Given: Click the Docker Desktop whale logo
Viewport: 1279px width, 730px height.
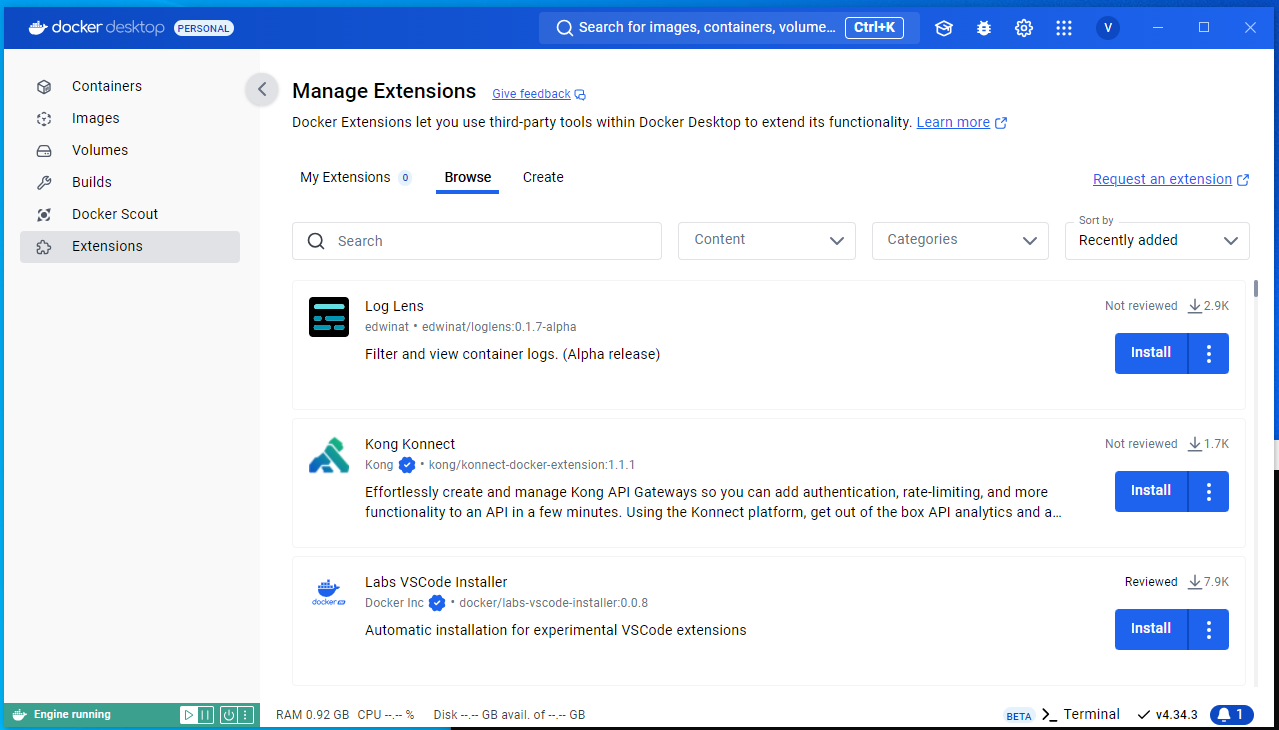Looking at the screenshot, I should tap(39, 28).
